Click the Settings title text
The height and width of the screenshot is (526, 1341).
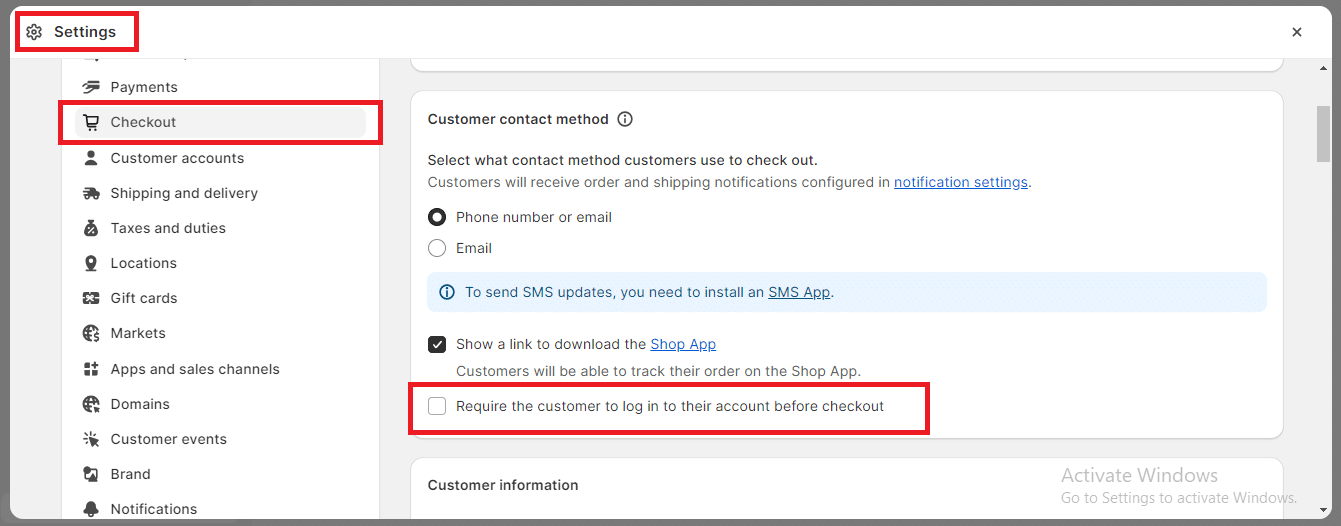pyautogui.click(x=85, y=32)
